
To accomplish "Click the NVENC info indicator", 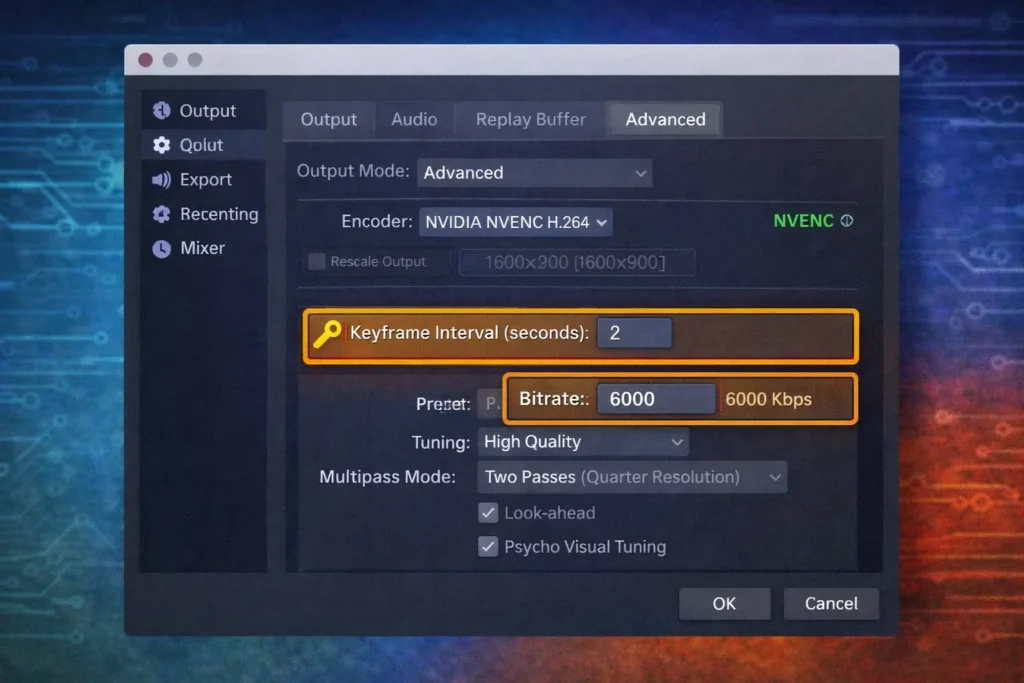I will coord(849,220).
